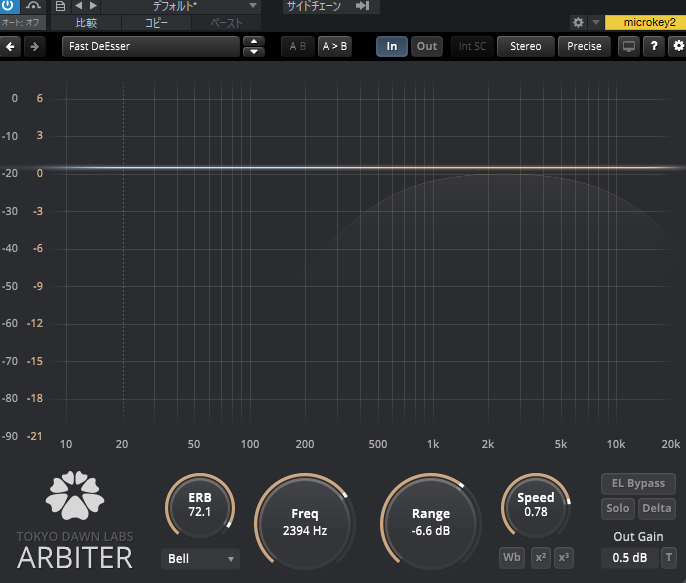Click the undo arrow icon

[x=12, y=46]
